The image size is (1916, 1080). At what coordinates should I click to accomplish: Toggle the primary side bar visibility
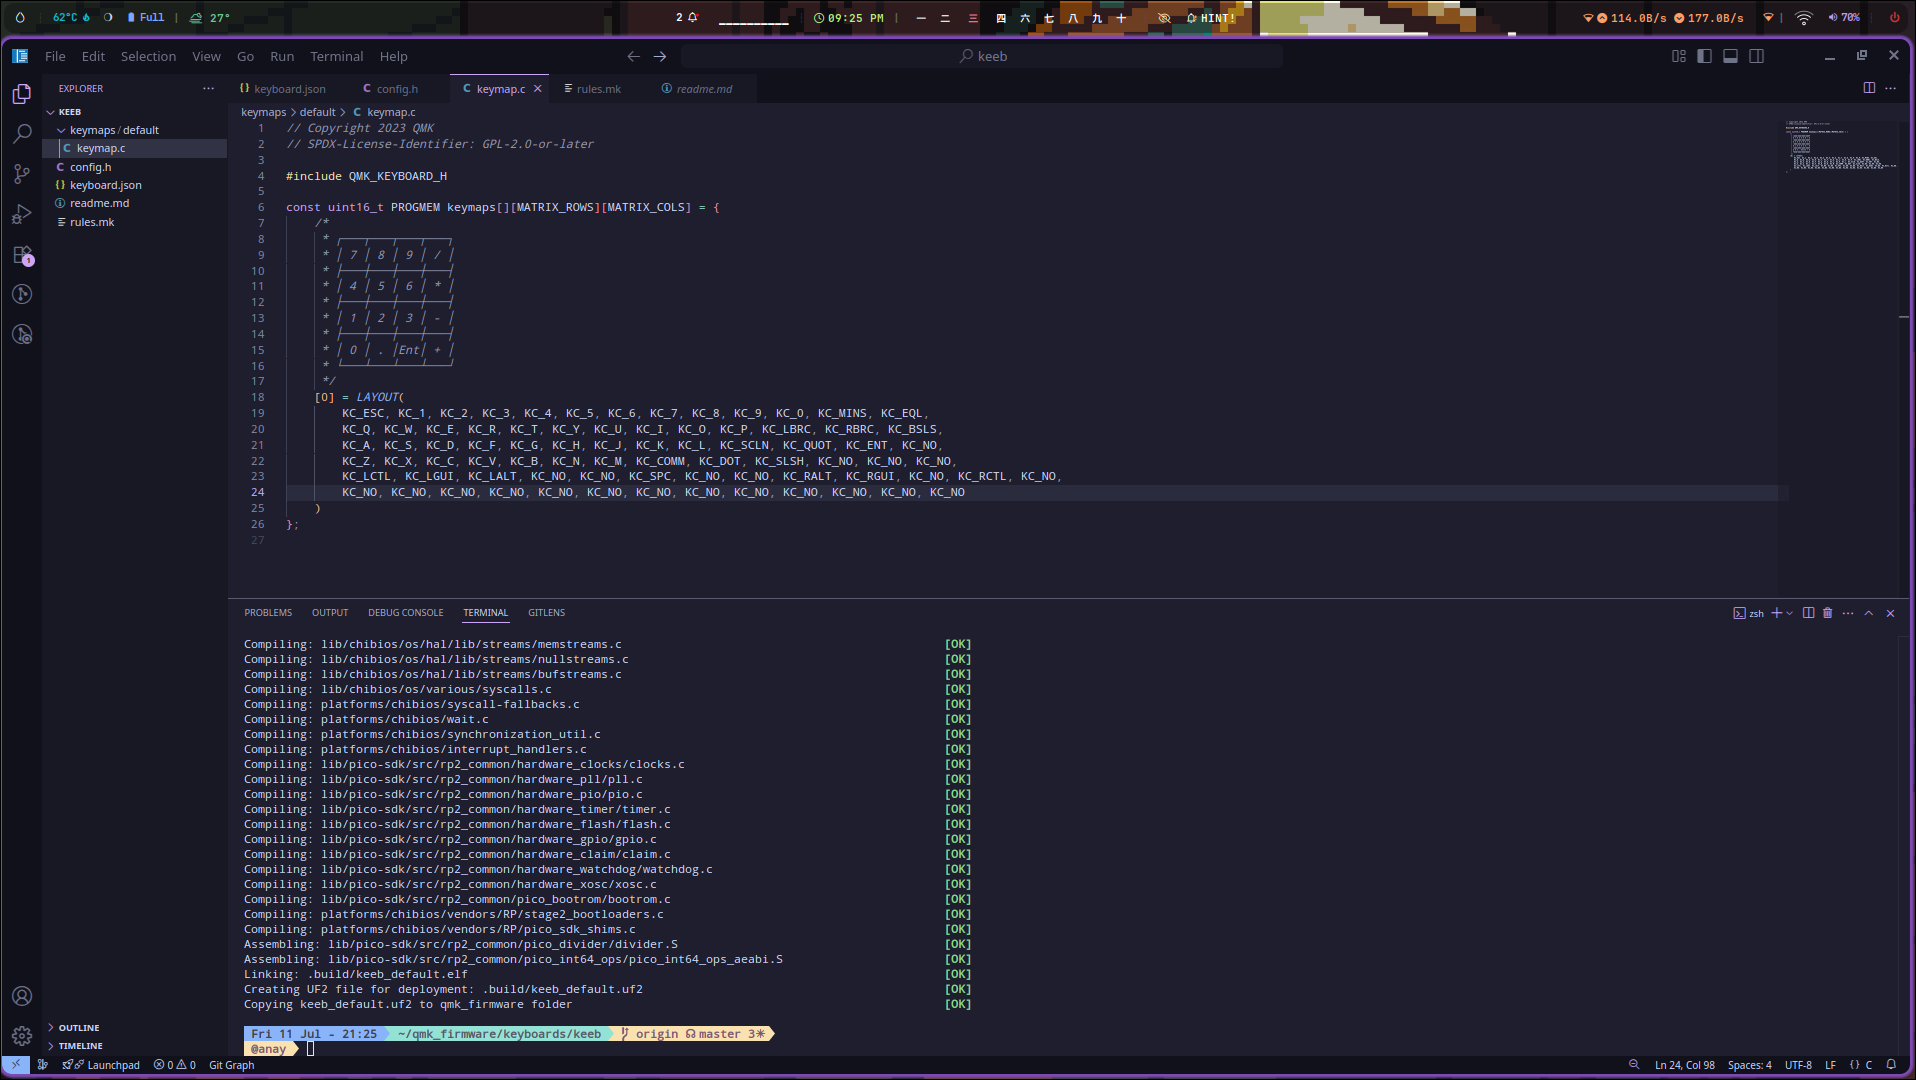click(x=1705, y=56)
